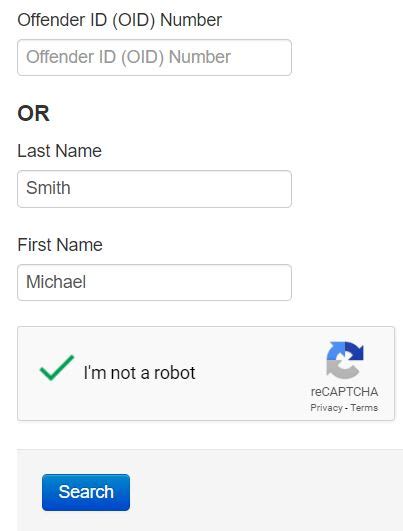Click the "I'm not a robot" label
403x531 pixels.
click(139, 373)
